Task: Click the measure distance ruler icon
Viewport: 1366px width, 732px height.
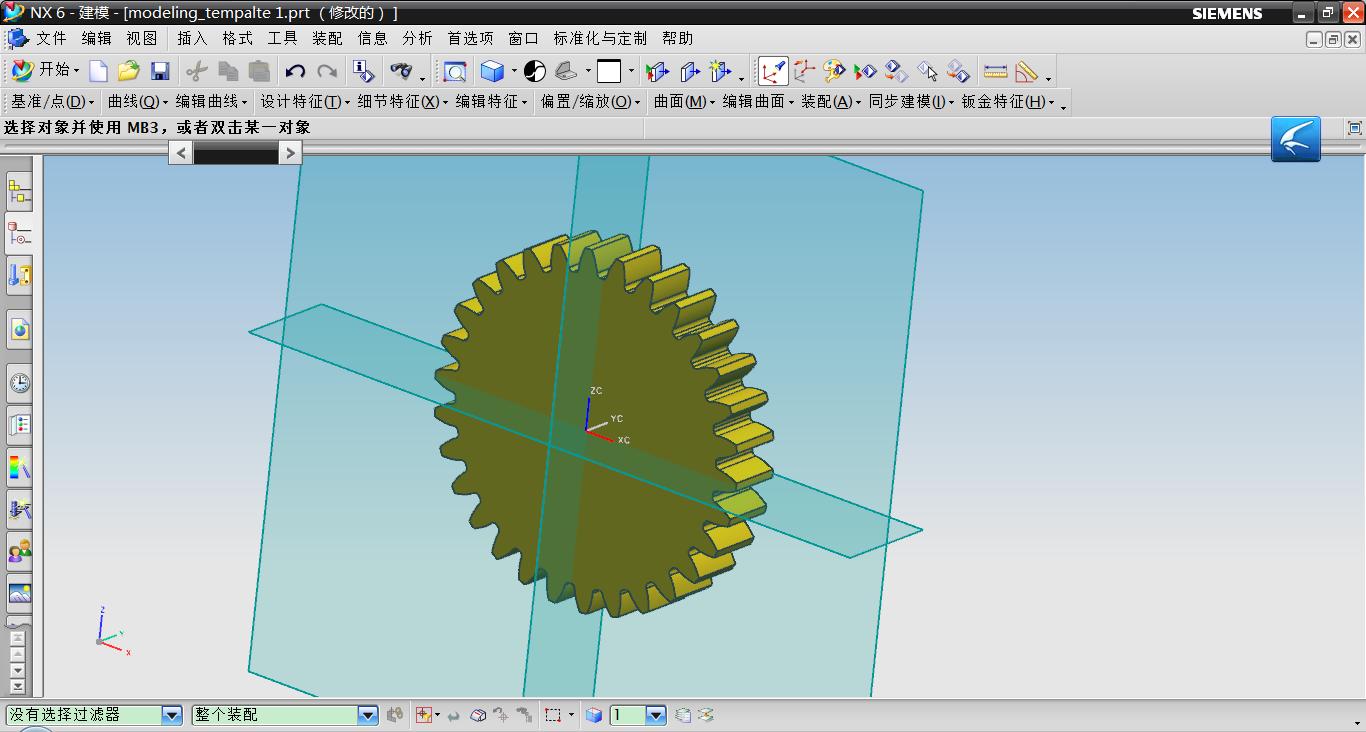Action: click(x=995, y=71)
